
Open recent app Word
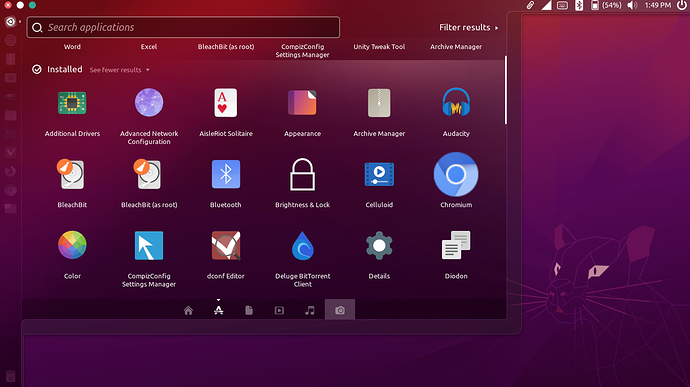click(72, 47)
